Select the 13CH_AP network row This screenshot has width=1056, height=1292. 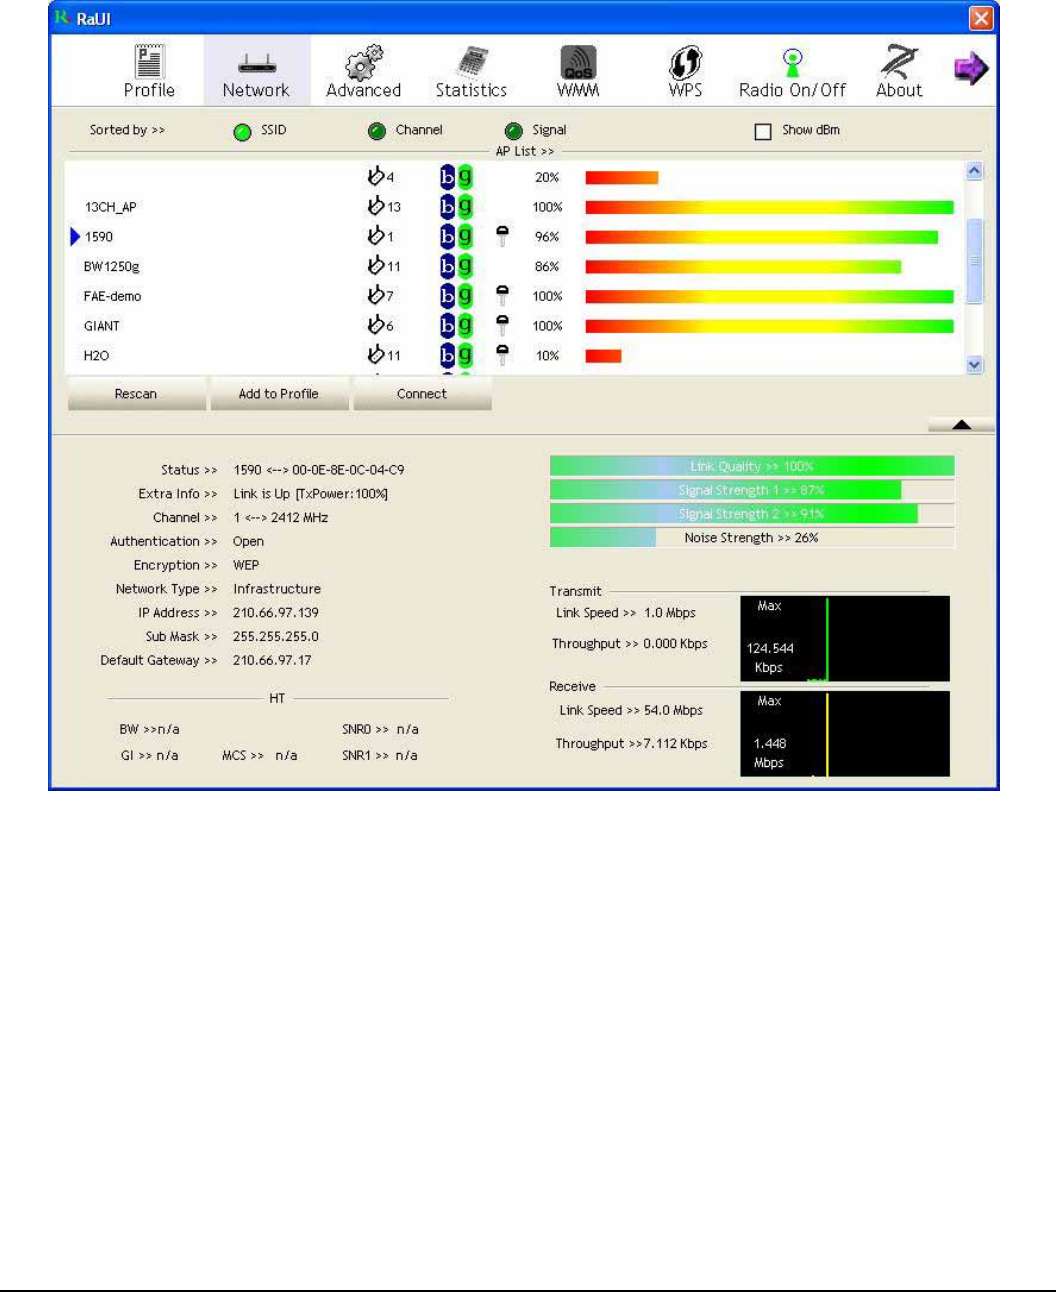515,207
